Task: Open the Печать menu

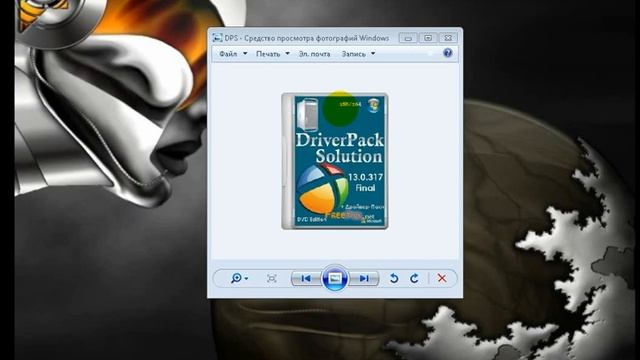Action: tap(268, 54)
